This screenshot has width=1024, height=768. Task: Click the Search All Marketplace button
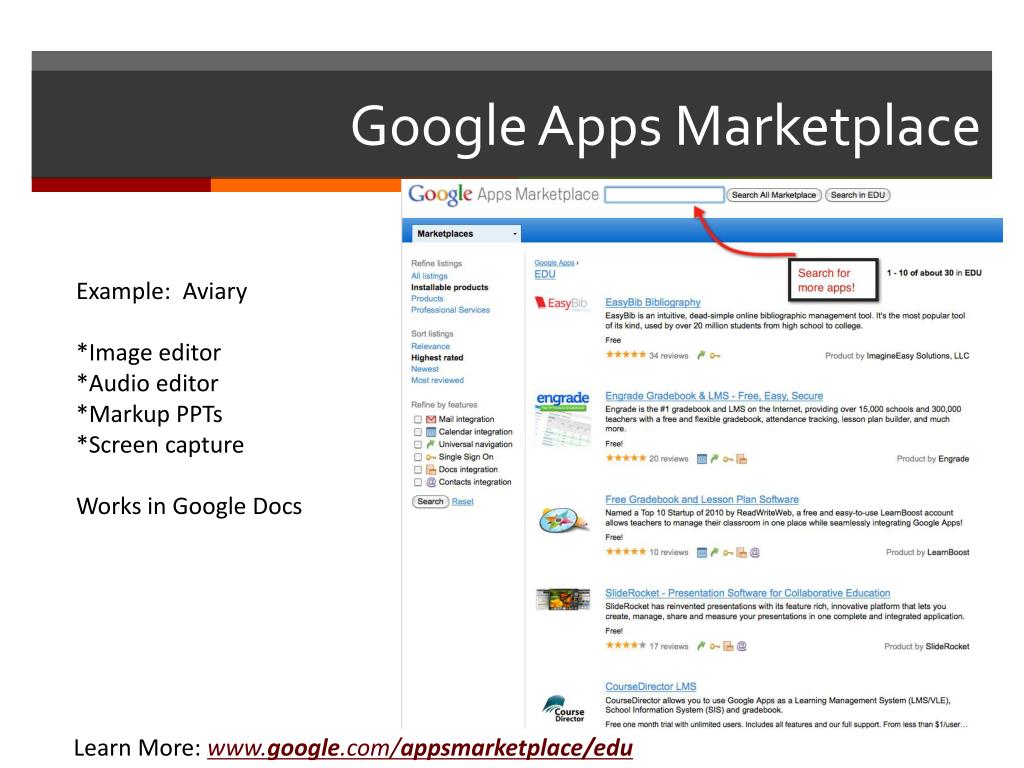(773, 195)
